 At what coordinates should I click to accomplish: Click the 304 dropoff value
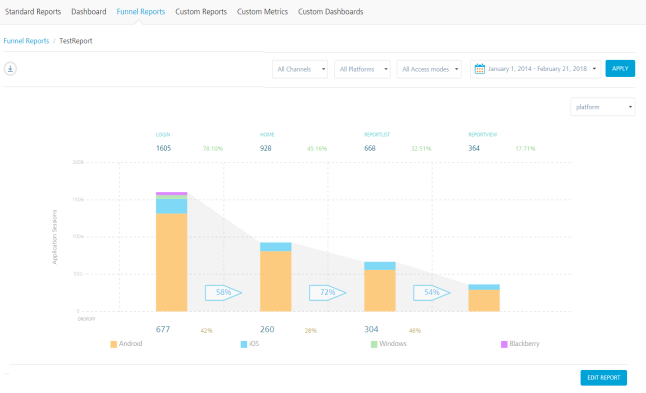tap(371, 329)
